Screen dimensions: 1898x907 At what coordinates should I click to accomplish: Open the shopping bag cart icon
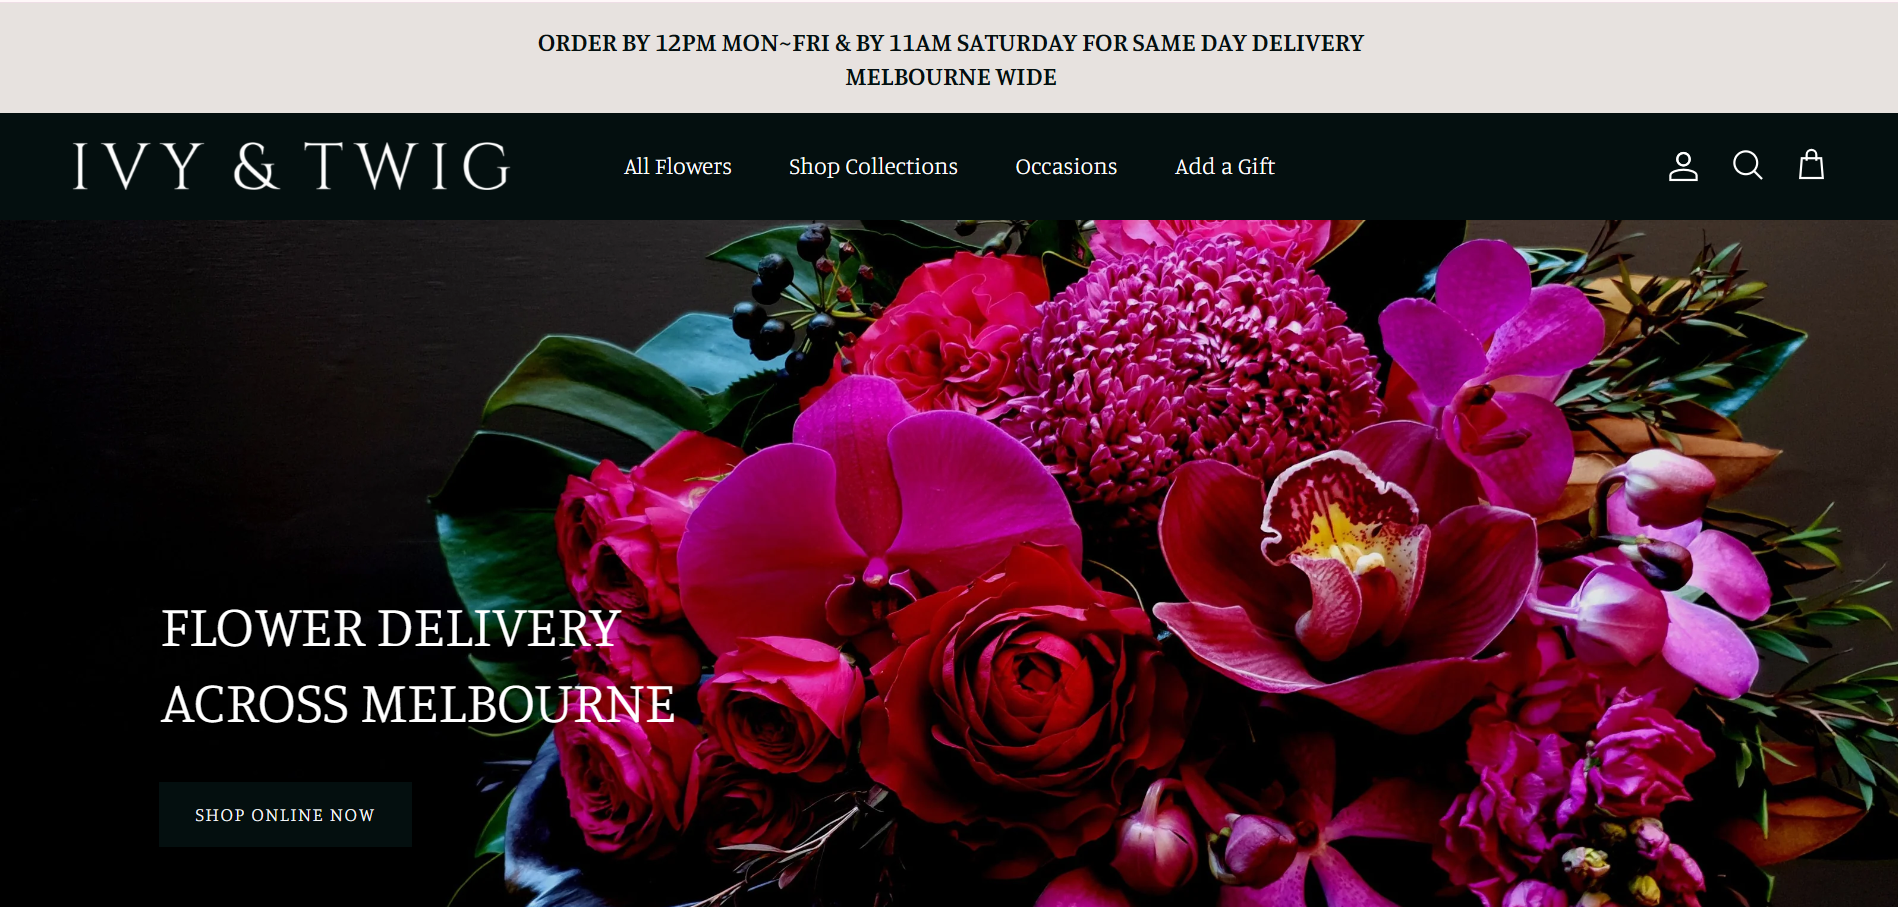[x=1811, y=166]
